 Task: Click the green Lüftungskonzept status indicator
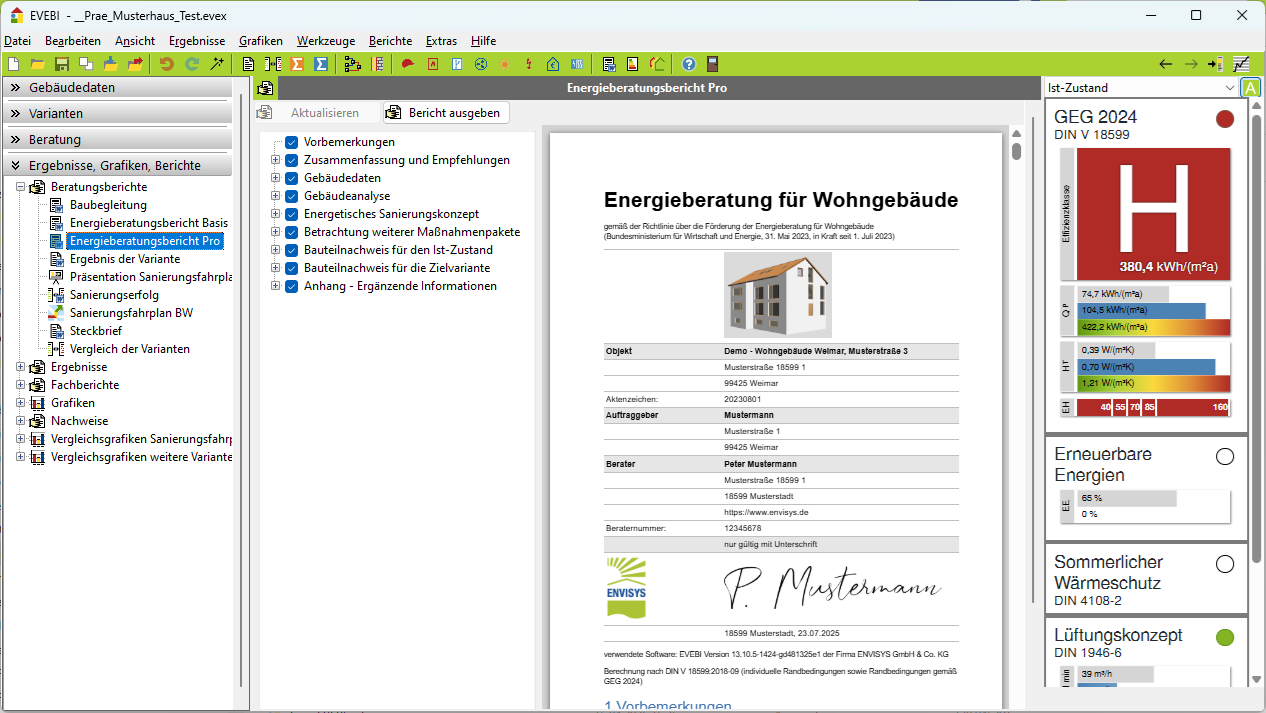(1224, 637)
